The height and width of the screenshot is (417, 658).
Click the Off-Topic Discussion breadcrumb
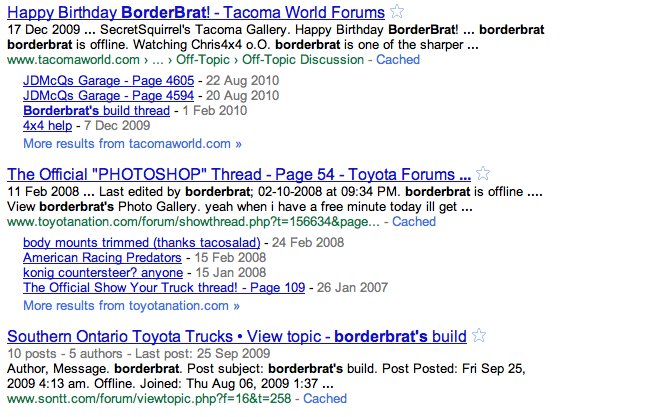303,60
